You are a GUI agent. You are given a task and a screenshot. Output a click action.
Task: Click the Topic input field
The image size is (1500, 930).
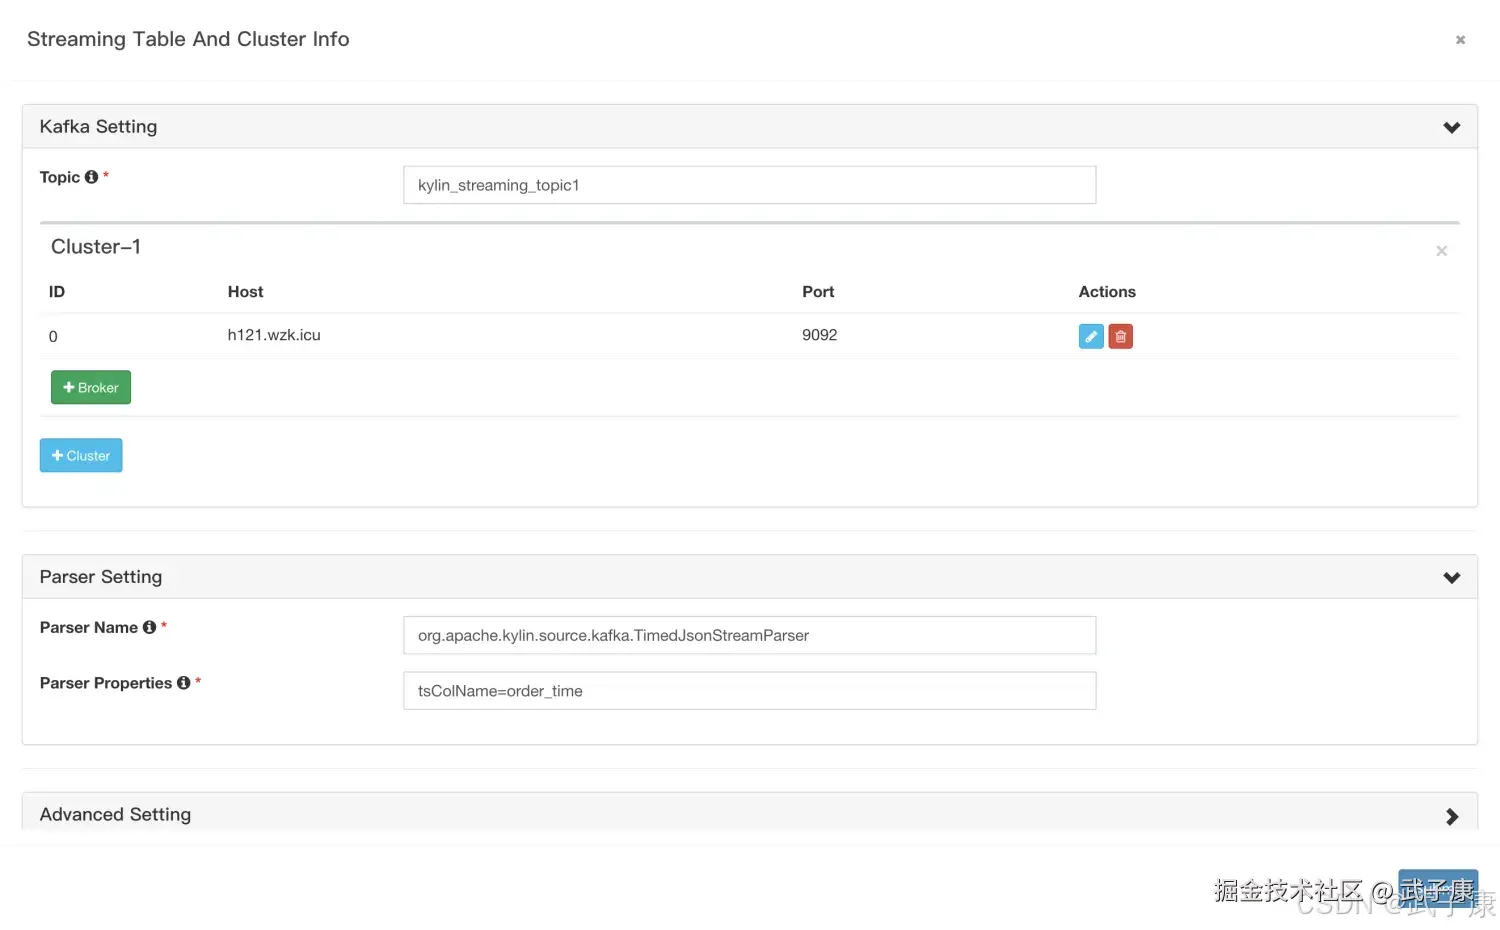[x=749, y=185]
